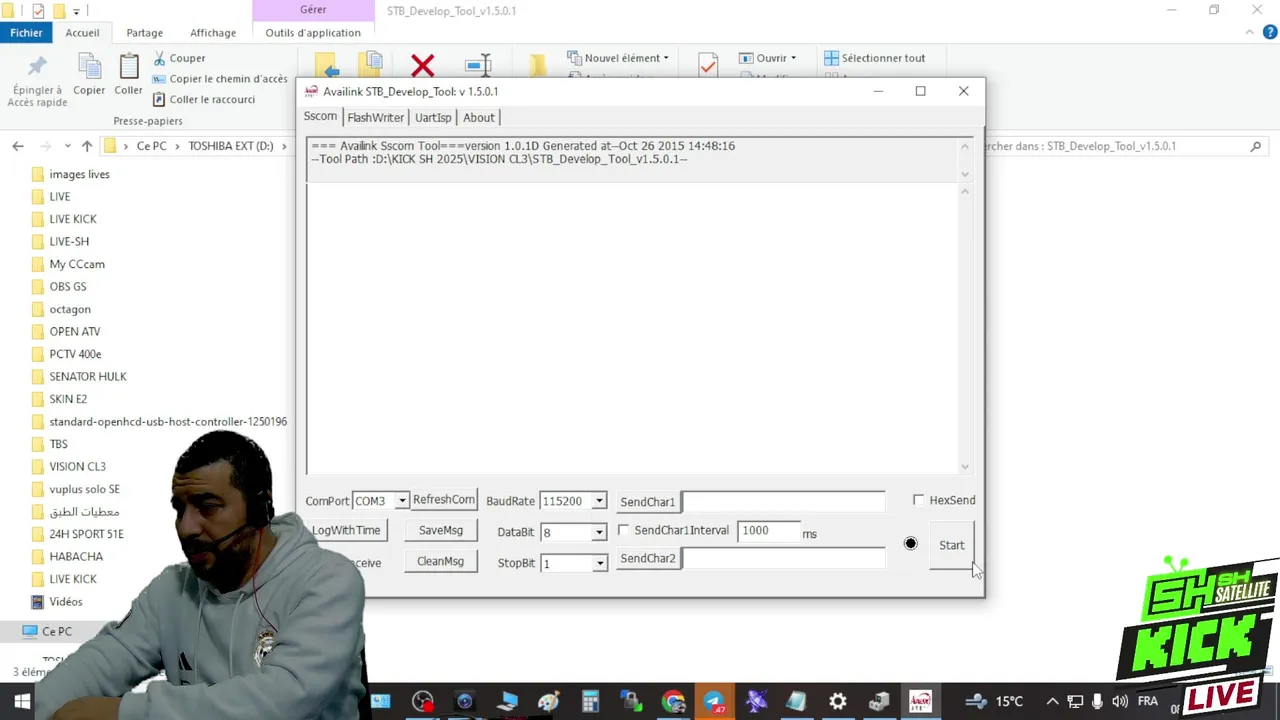Open the satellite dish app on taskbar

click(x=756, y=702)
